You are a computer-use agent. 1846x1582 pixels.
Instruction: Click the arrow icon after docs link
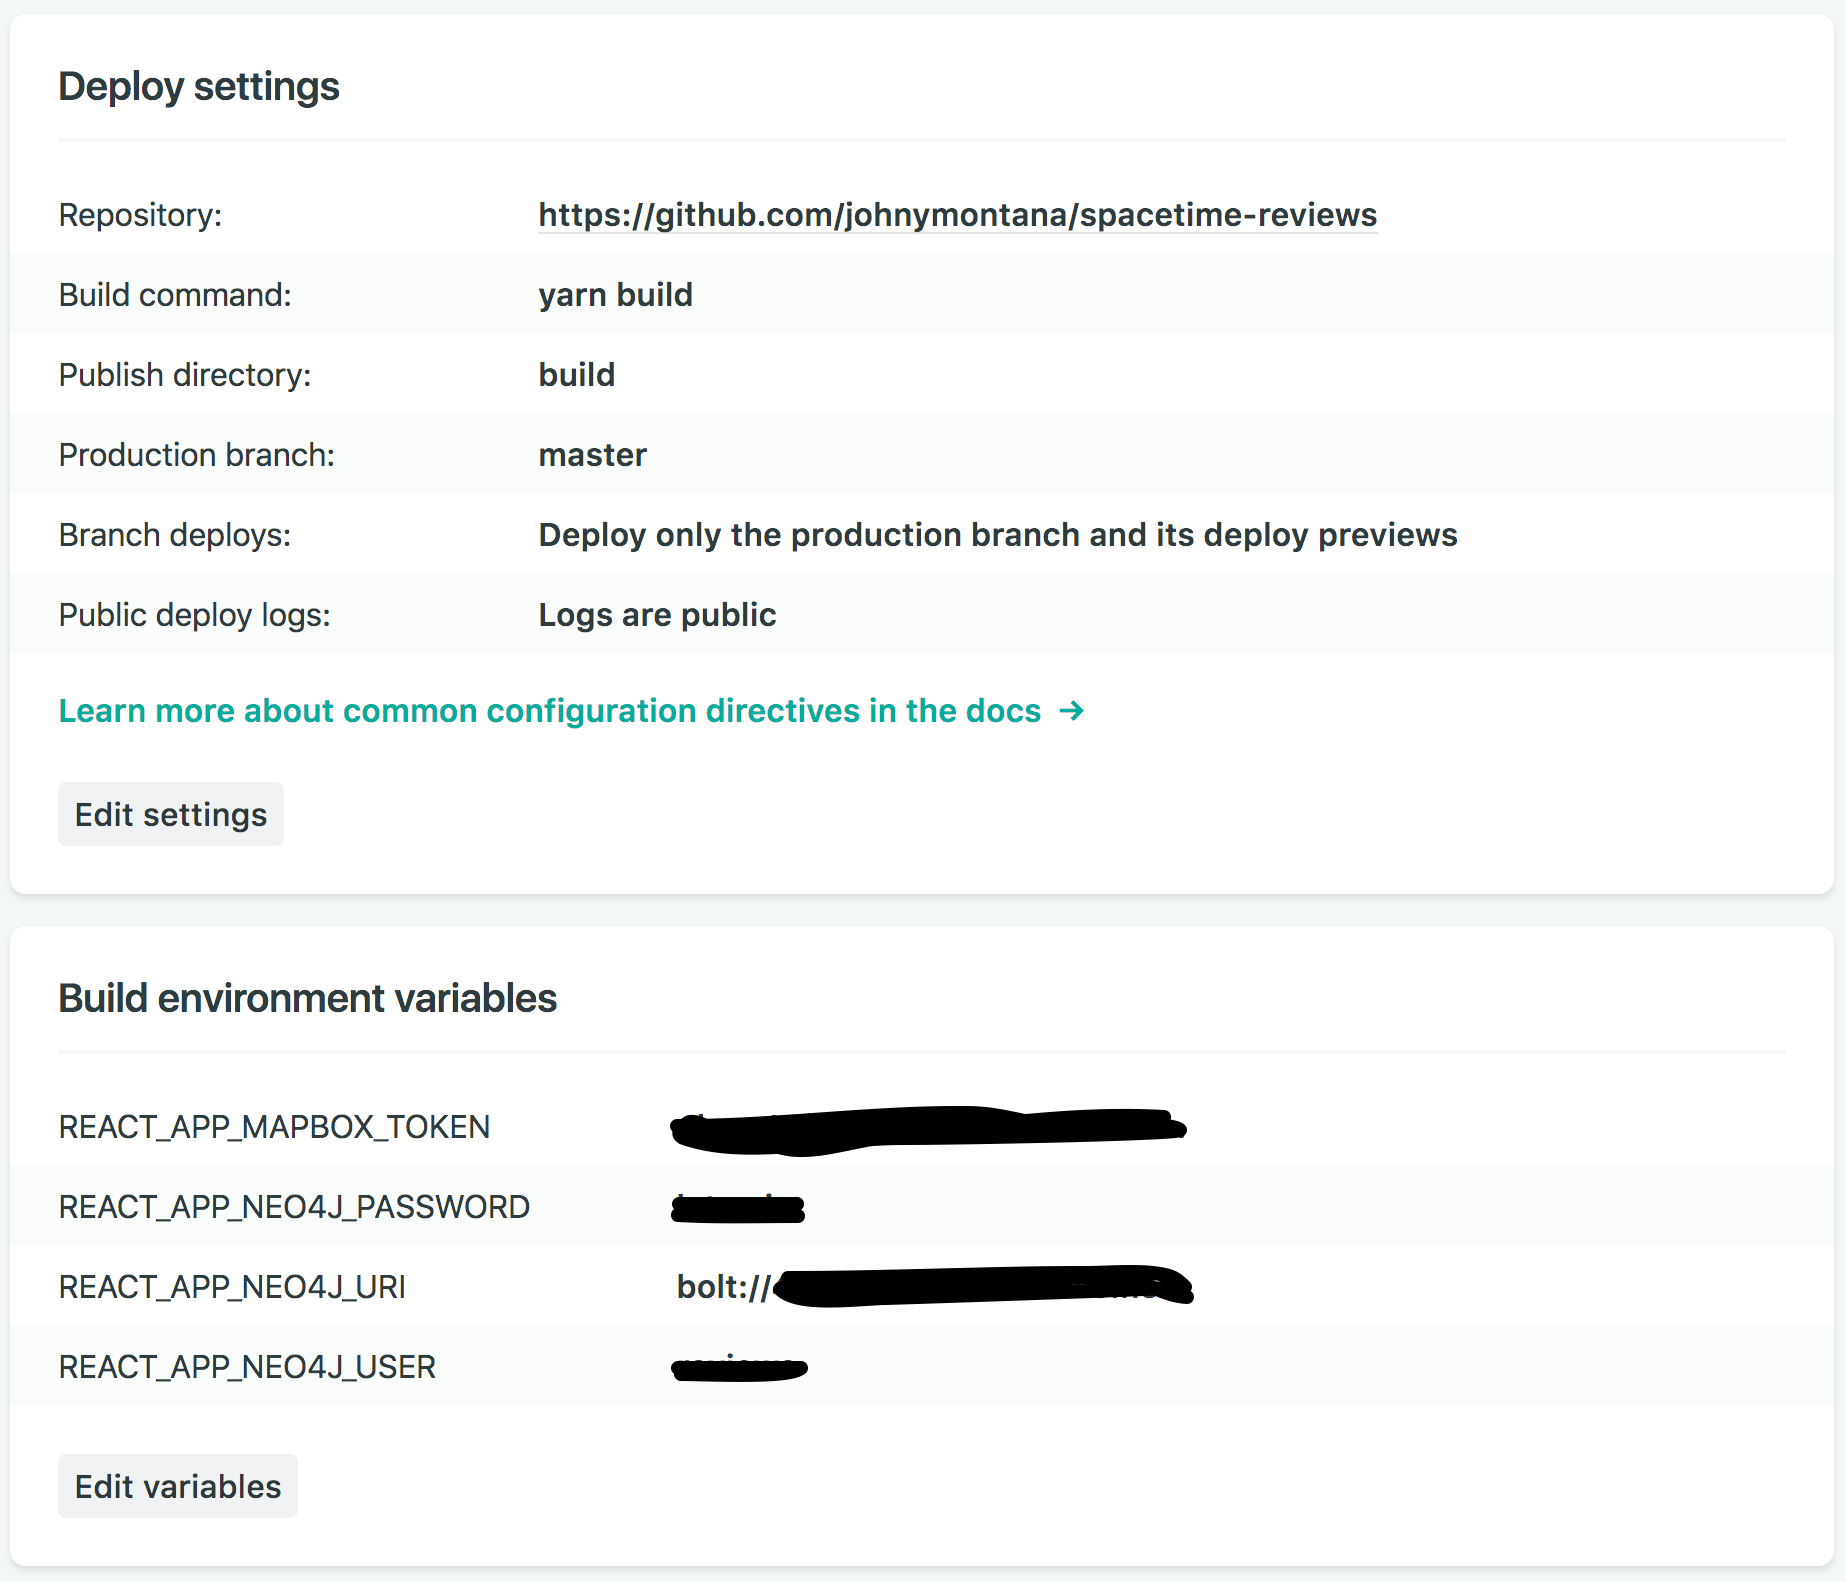(x=1072, y=711)
